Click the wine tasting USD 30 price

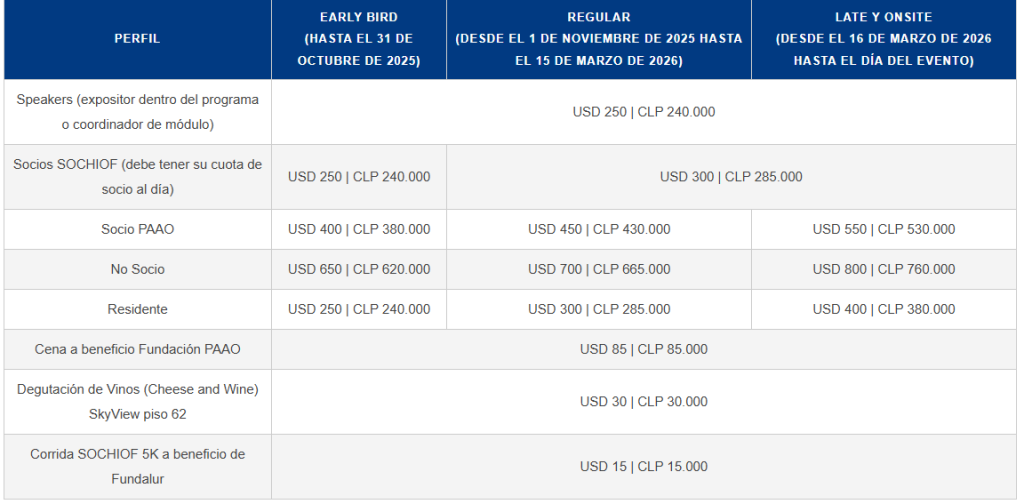click(644, 402)
